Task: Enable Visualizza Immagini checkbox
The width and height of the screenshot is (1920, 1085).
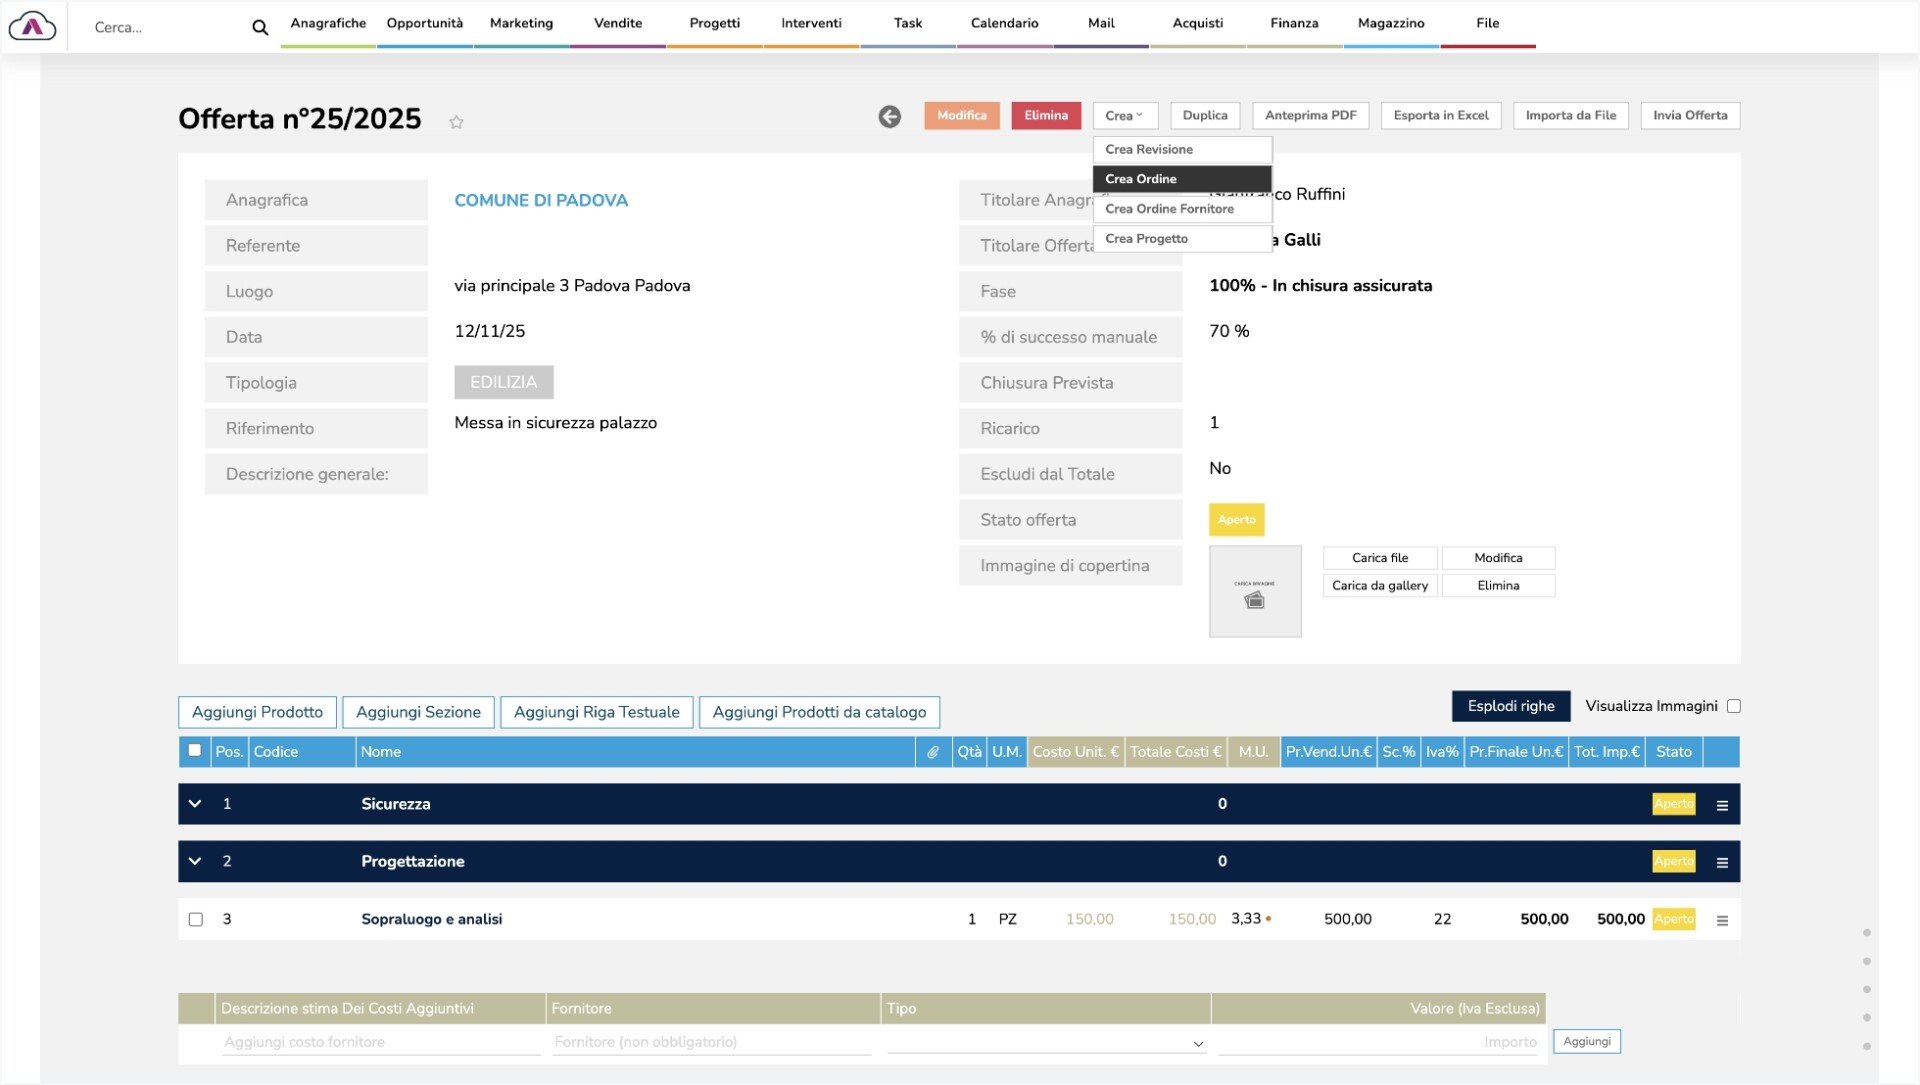Action: [1734, 706]
